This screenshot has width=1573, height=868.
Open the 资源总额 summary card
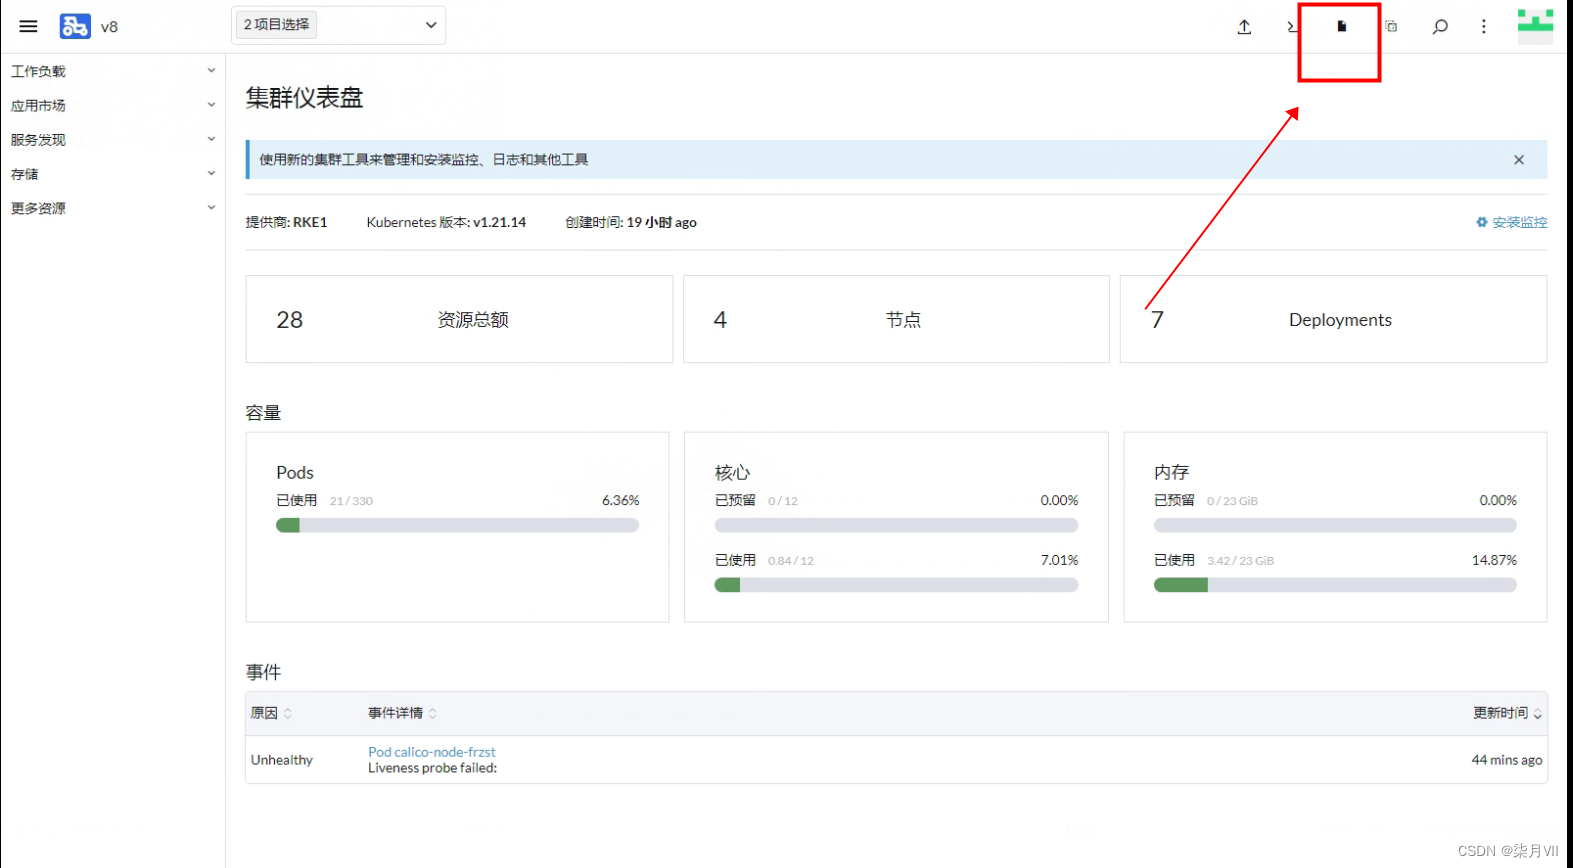[459, 319]
